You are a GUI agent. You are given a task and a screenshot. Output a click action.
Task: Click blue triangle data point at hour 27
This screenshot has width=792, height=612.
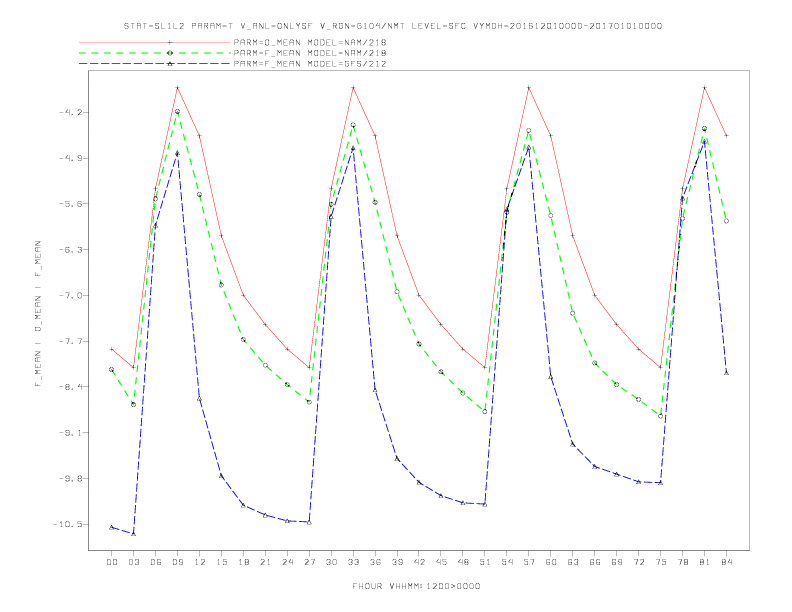click(309, 522)
